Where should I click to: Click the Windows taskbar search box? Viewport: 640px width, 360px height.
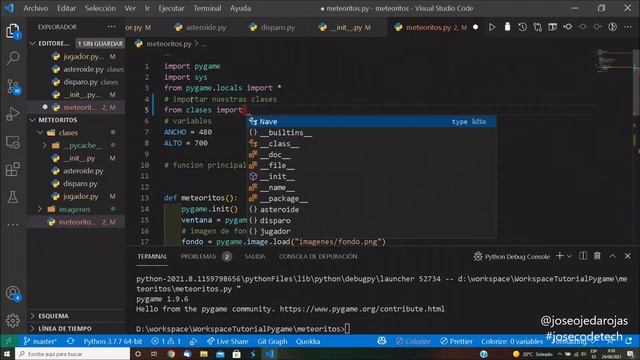click(x=73, y=354)
